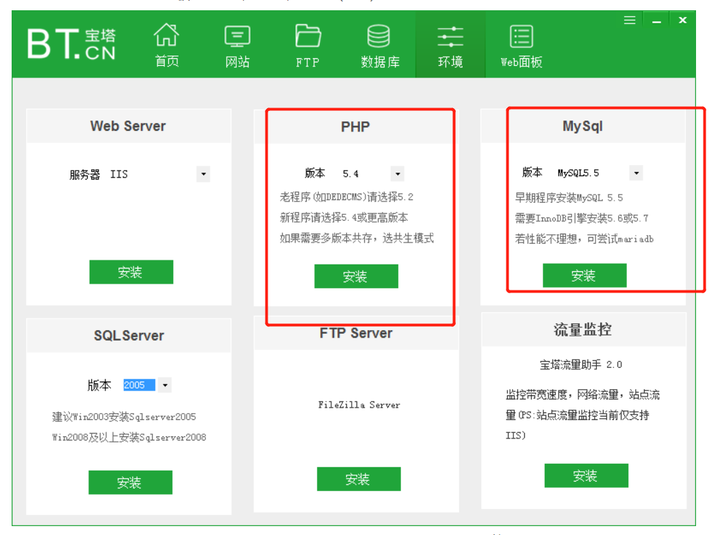Expand the MySql 版本 MySQL5.5 dropdown

tap(636, 173)
